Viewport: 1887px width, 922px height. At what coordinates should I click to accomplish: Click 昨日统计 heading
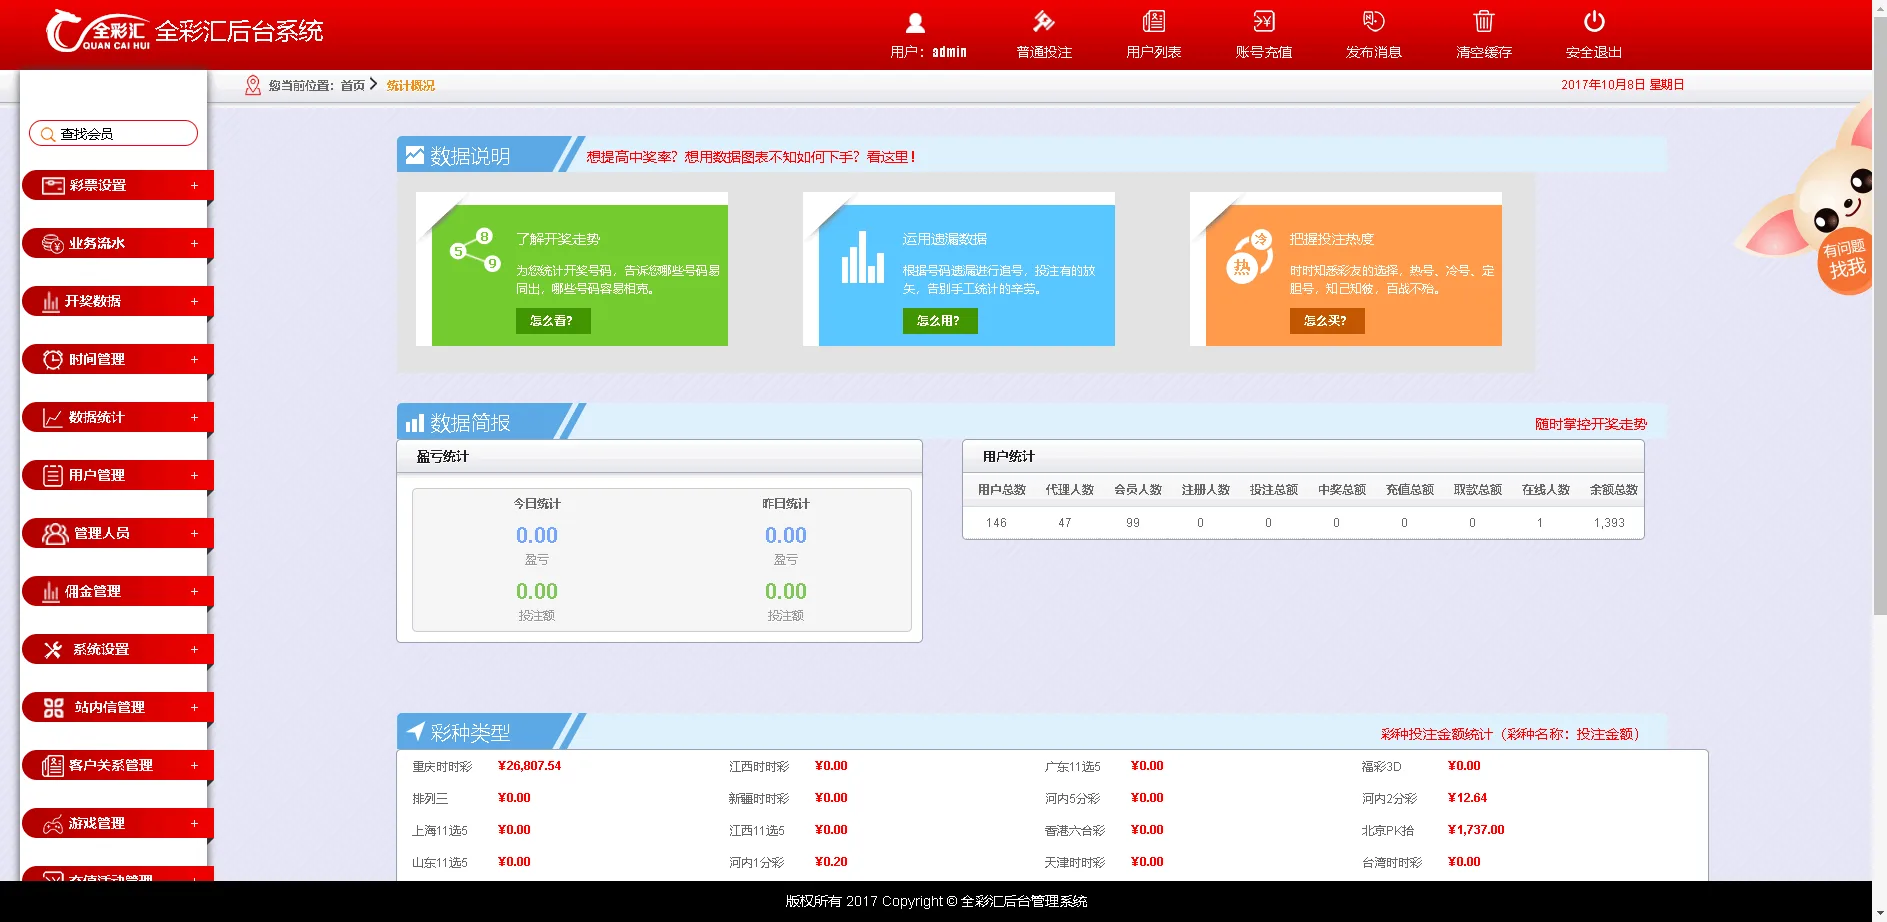pos(786,504)
